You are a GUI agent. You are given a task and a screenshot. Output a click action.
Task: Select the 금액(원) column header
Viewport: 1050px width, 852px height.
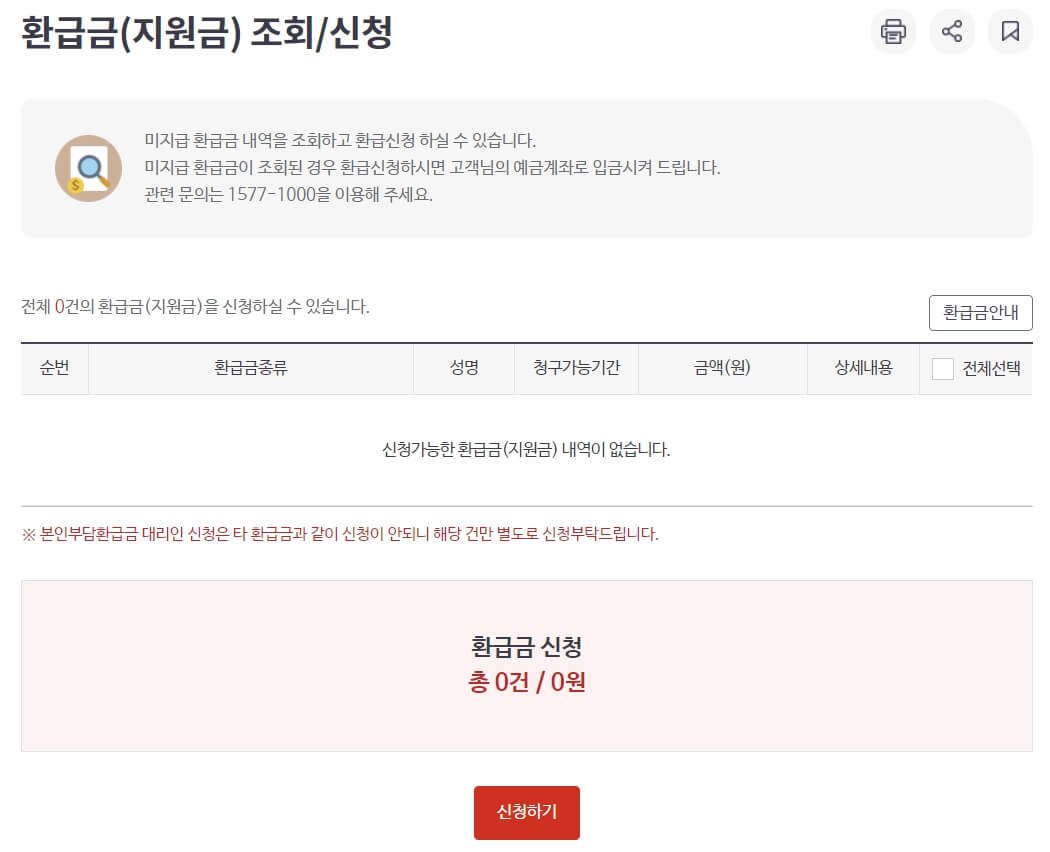719,368
